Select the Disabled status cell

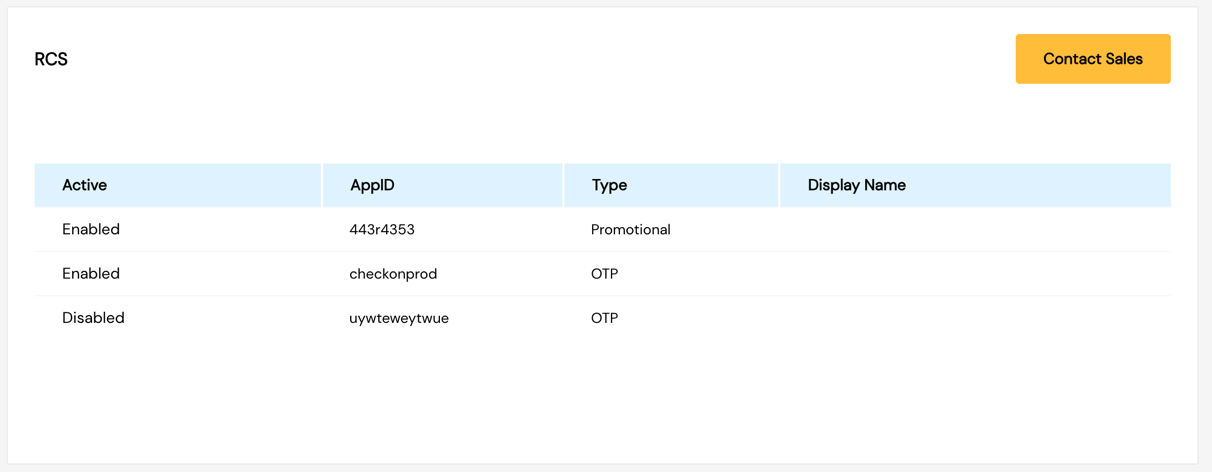click(93, 317)
